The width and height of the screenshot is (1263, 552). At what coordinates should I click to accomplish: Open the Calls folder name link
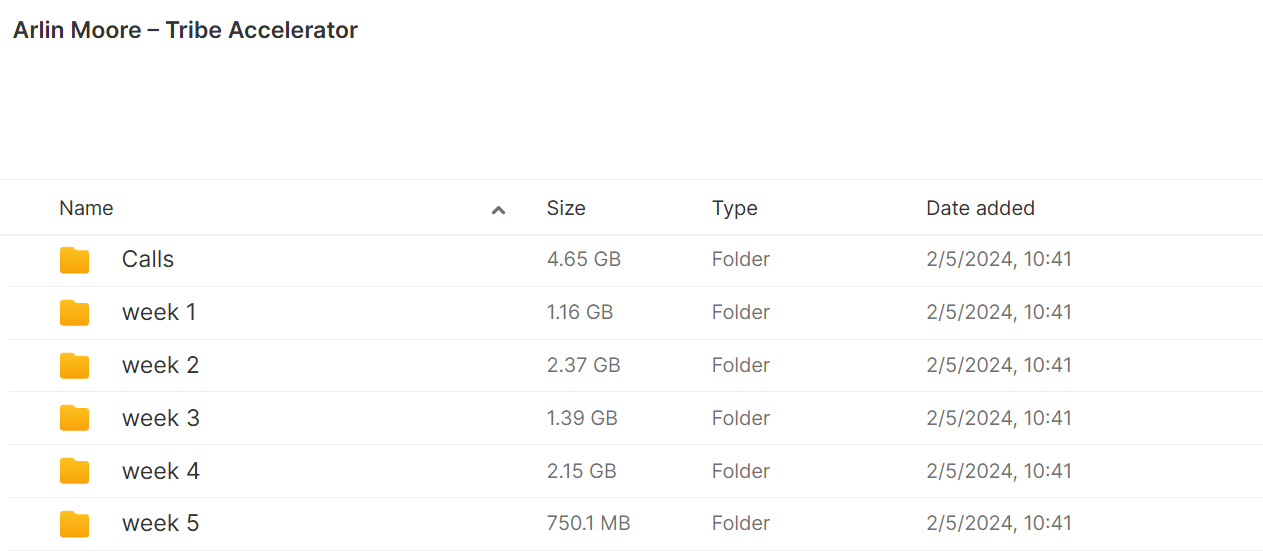148,259
